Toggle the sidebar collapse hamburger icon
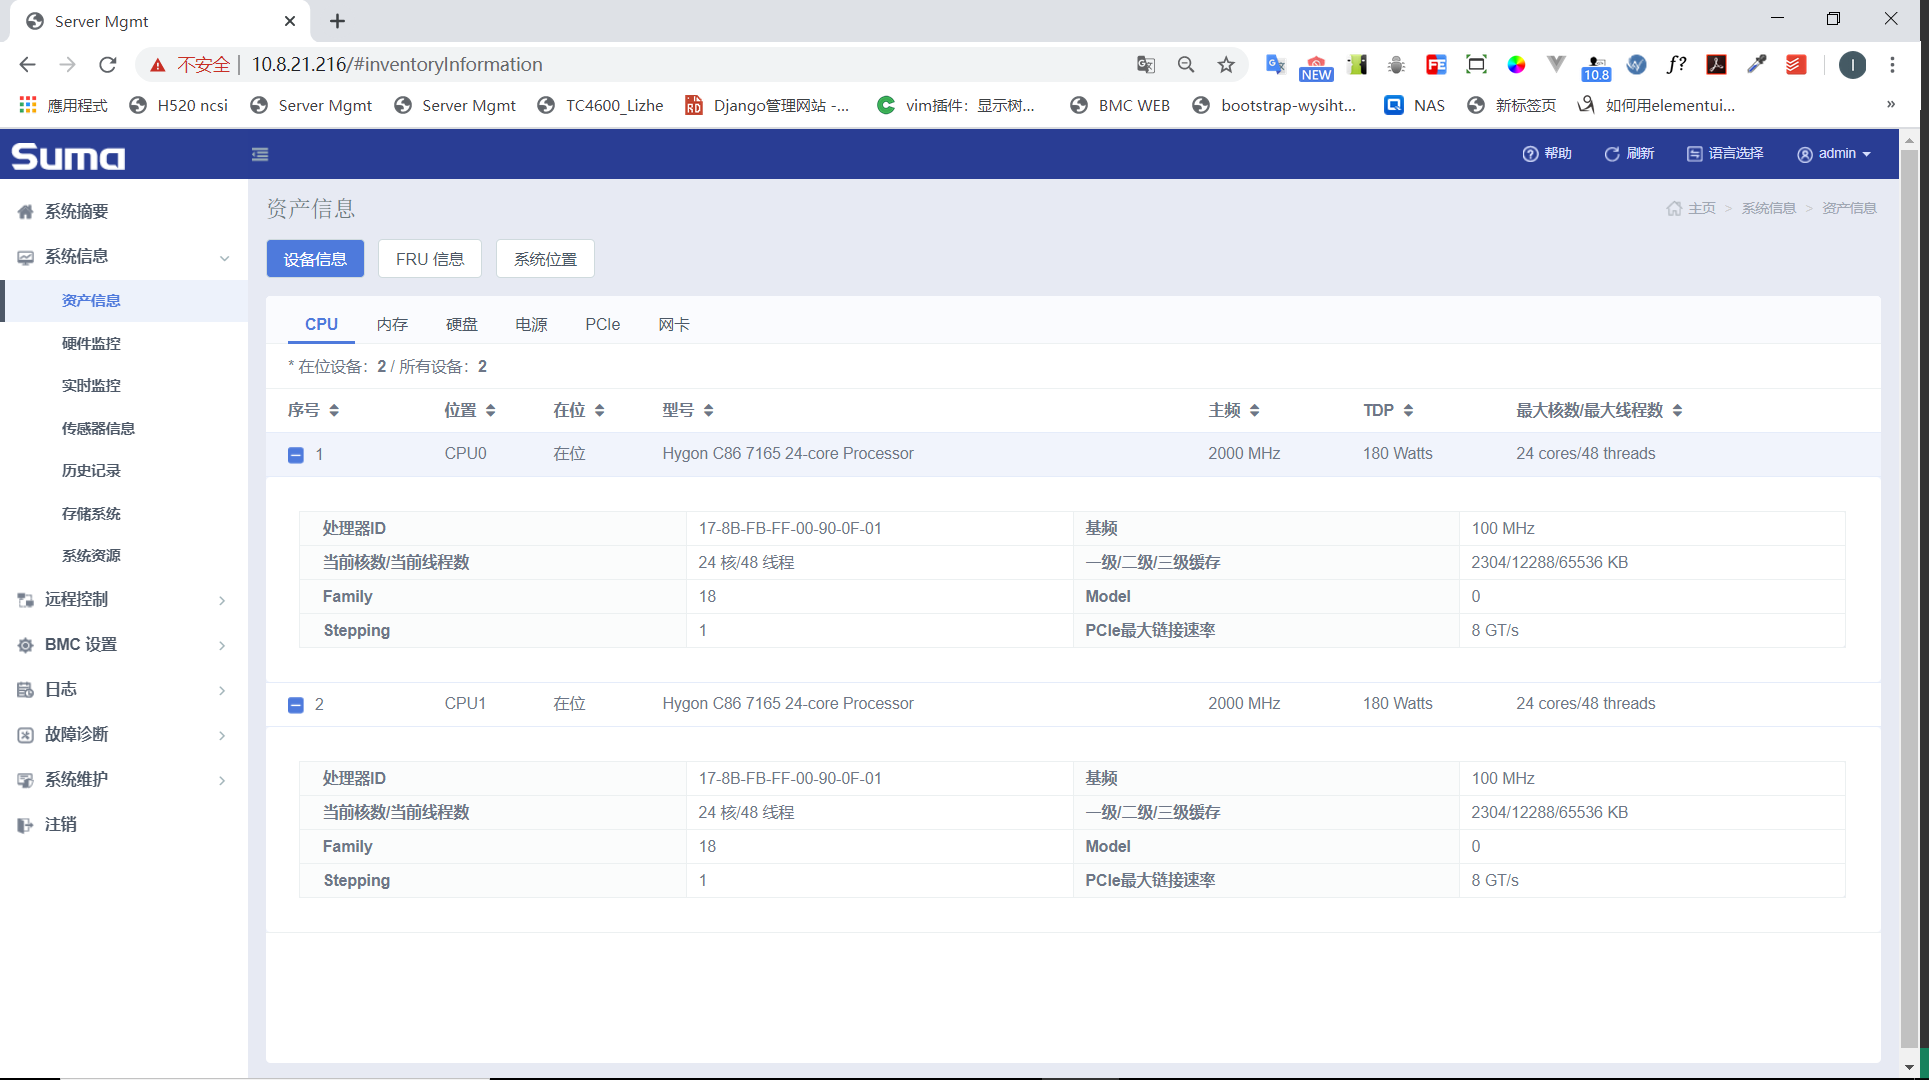The width and height of the screenshot is (1929, 1080). click(260, 154)
